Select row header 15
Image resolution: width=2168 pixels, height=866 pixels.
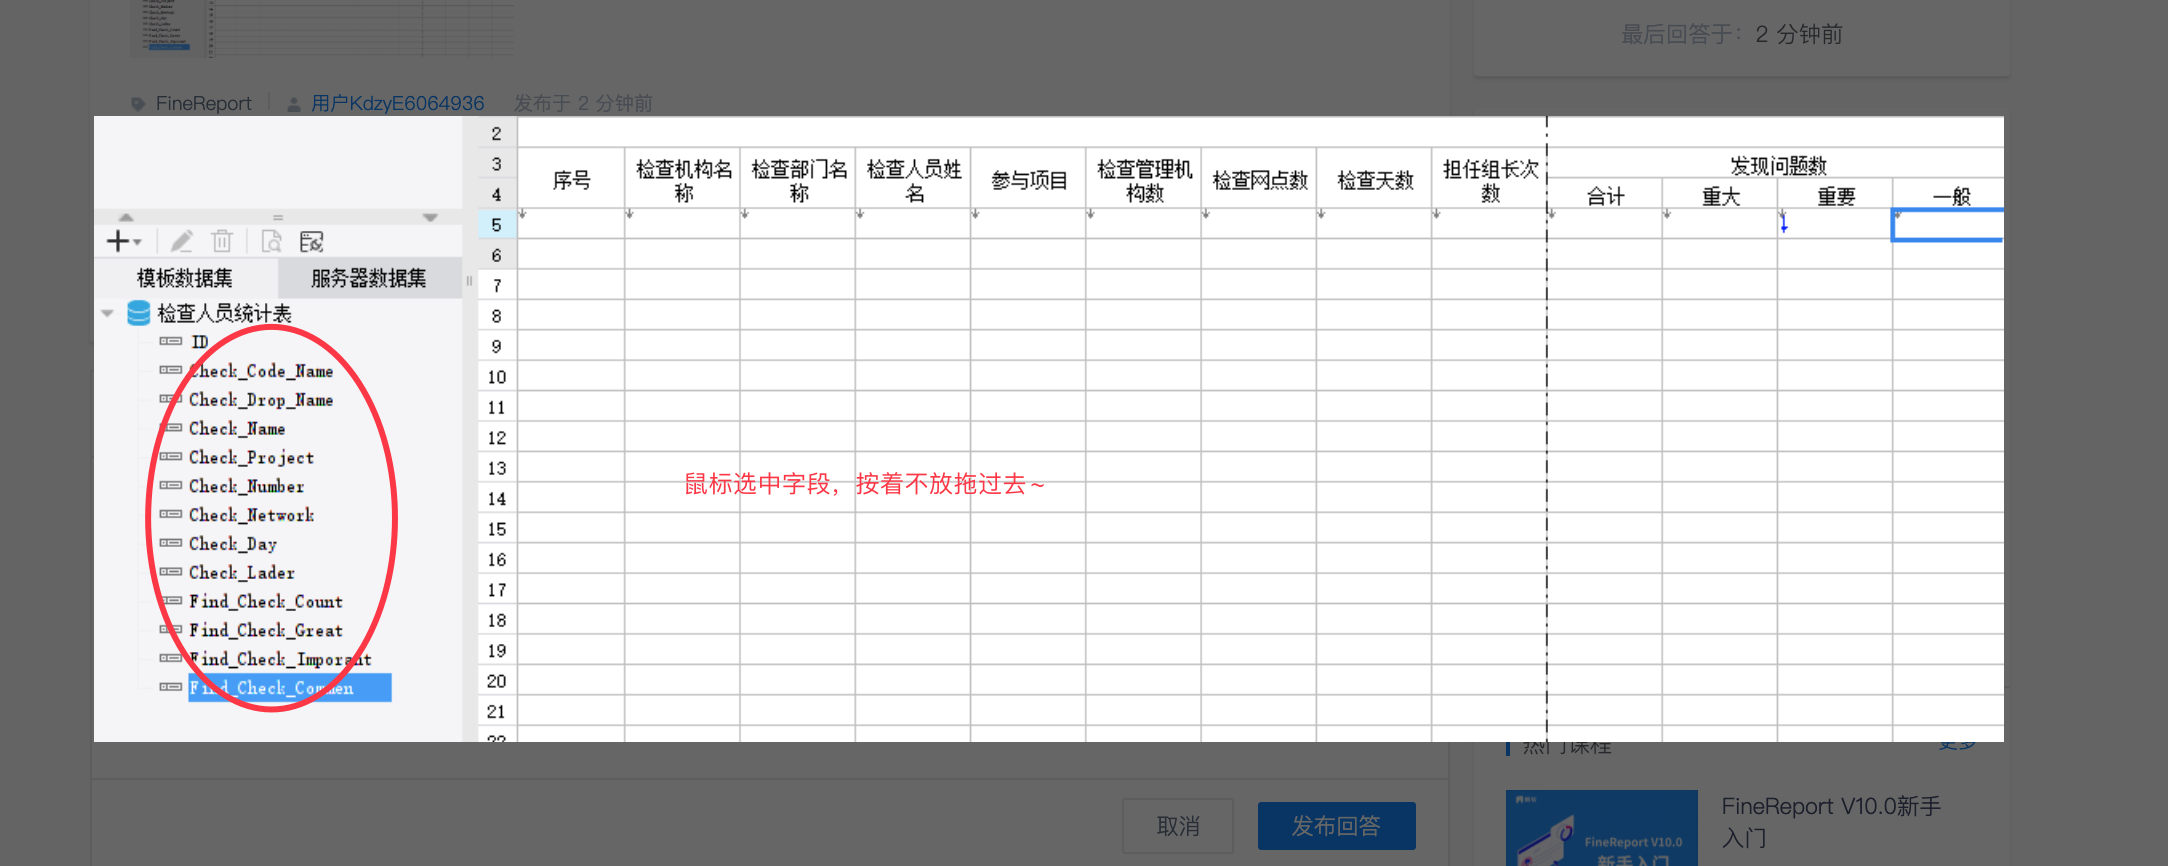click(x=496, y=529)
